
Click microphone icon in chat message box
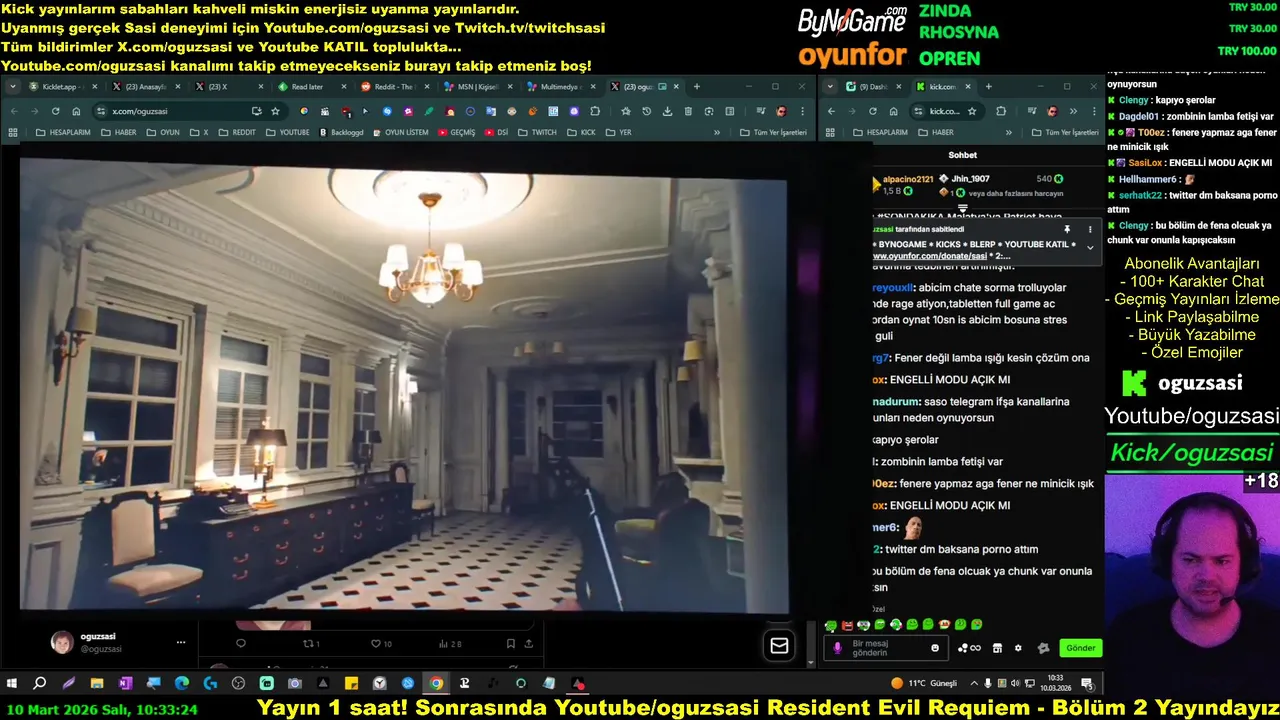point(837,648)
